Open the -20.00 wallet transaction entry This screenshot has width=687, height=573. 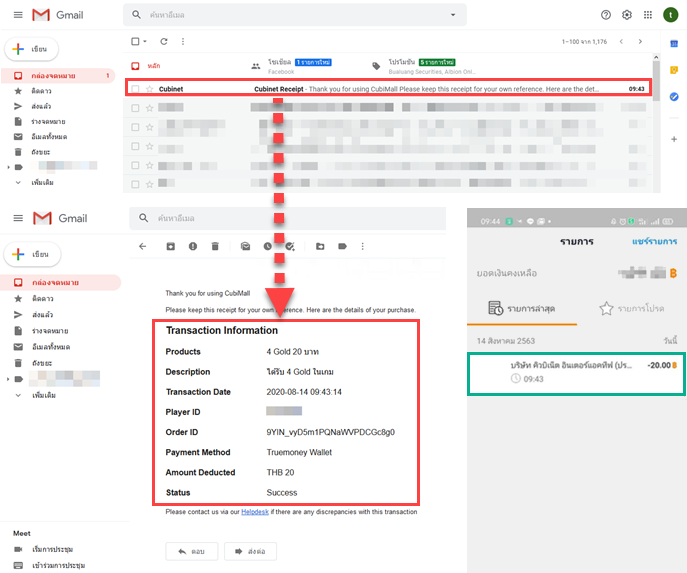[x=577, y=374]
